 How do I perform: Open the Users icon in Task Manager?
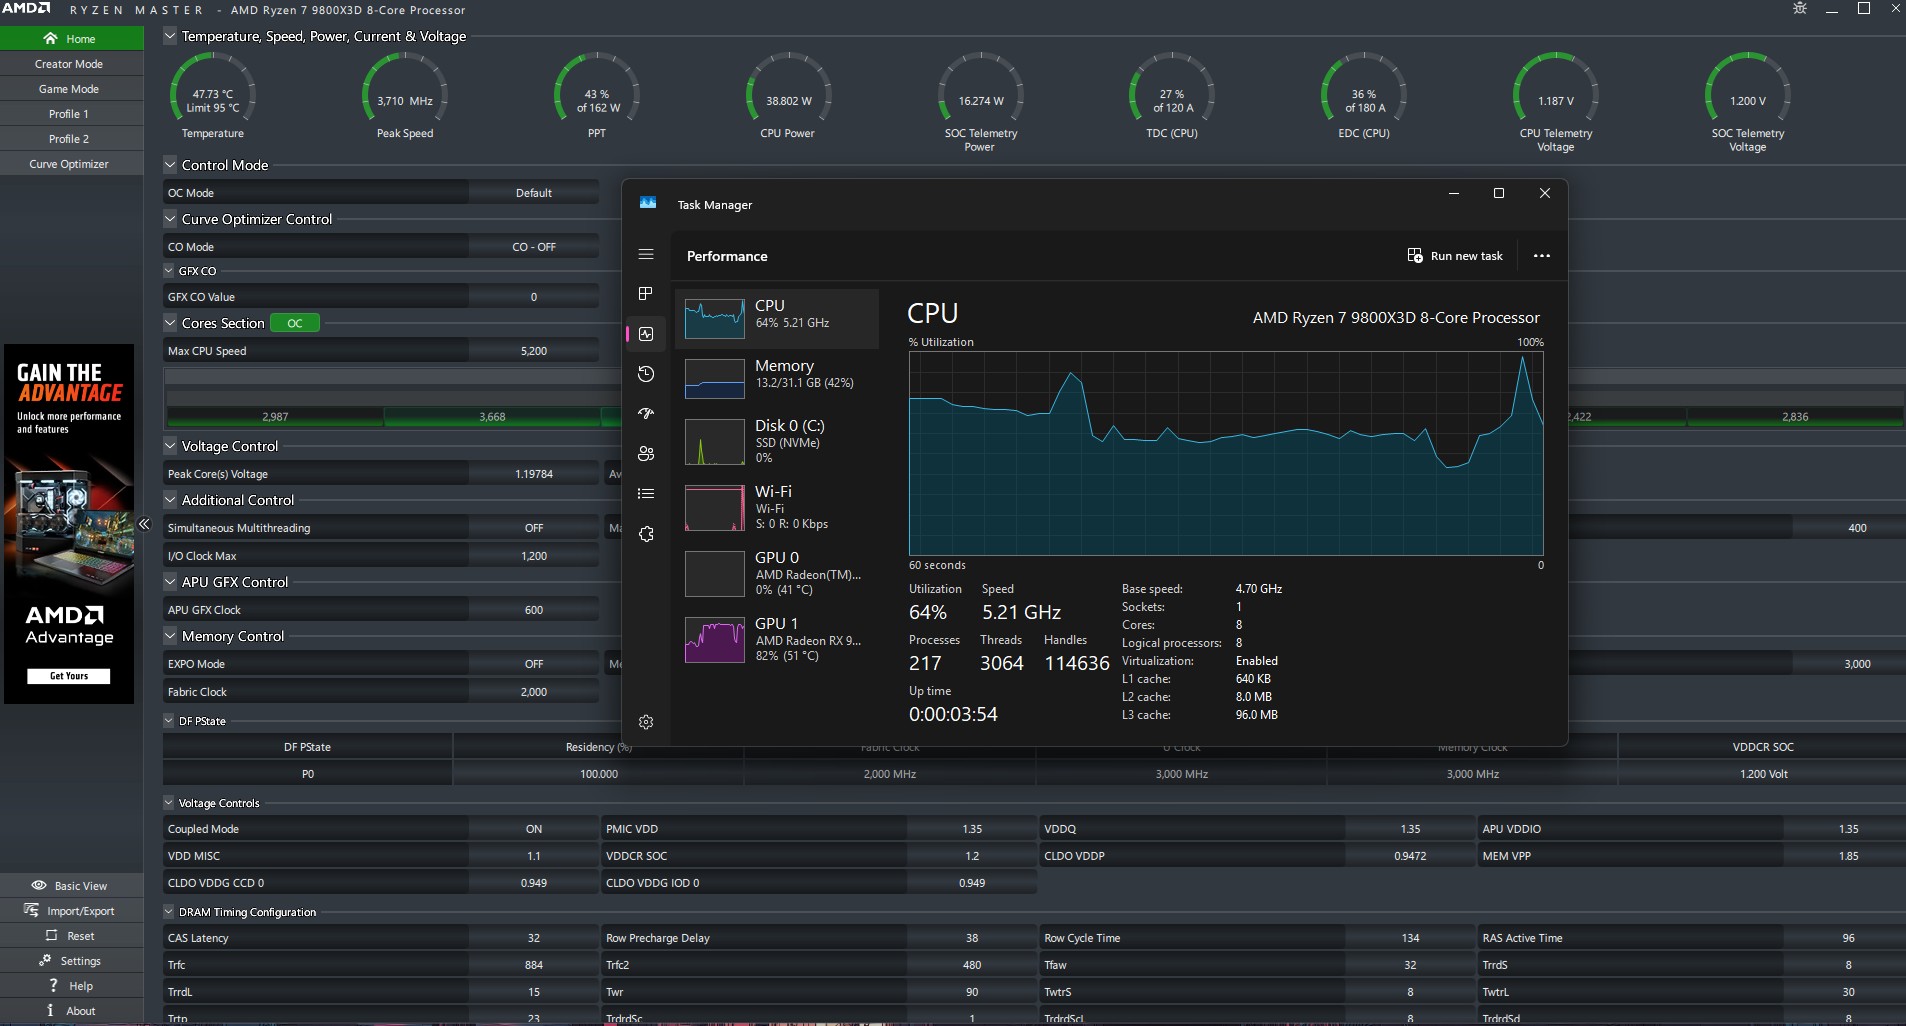pos(646,453)
